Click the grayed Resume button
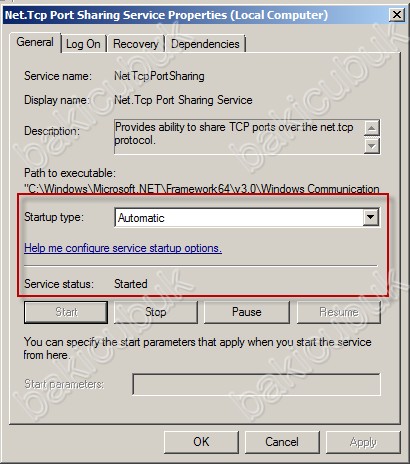Screen dimensions: 410x464 pos(339,312)
